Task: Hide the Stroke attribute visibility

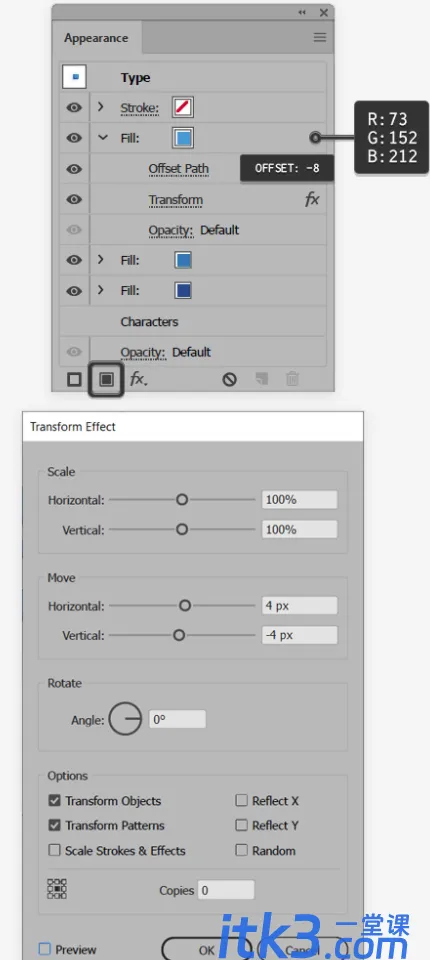Action: click(x=74, y=108)
